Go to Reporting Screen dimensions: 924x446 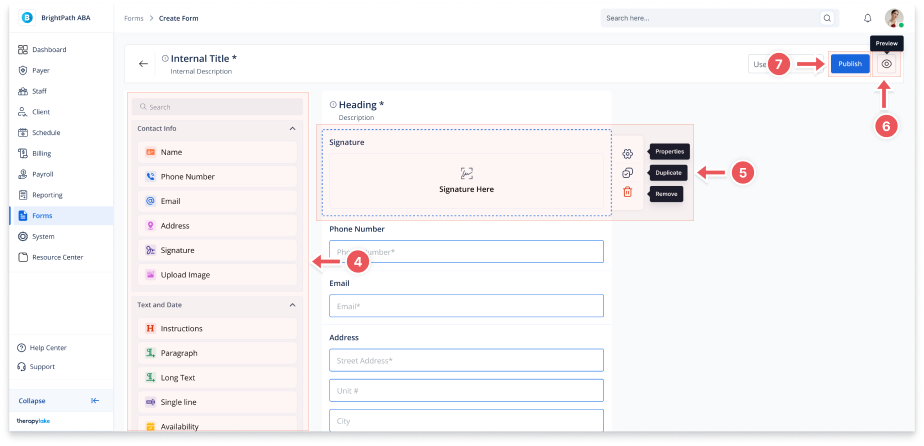click(x=61, y=195)
